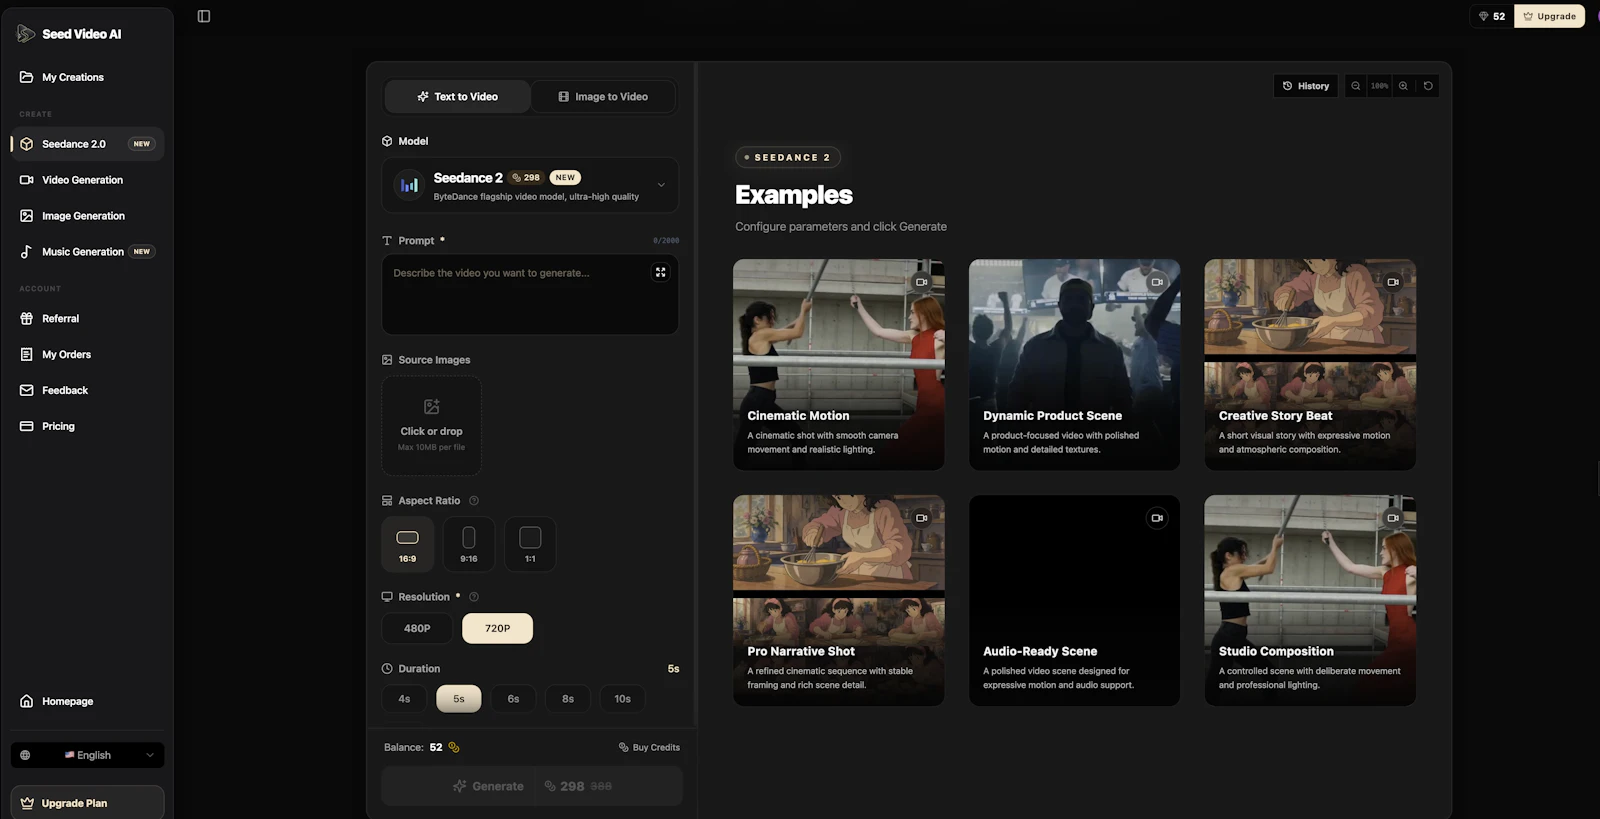
Task: Open the Cinematic Motion example
Action: (838, 365)
